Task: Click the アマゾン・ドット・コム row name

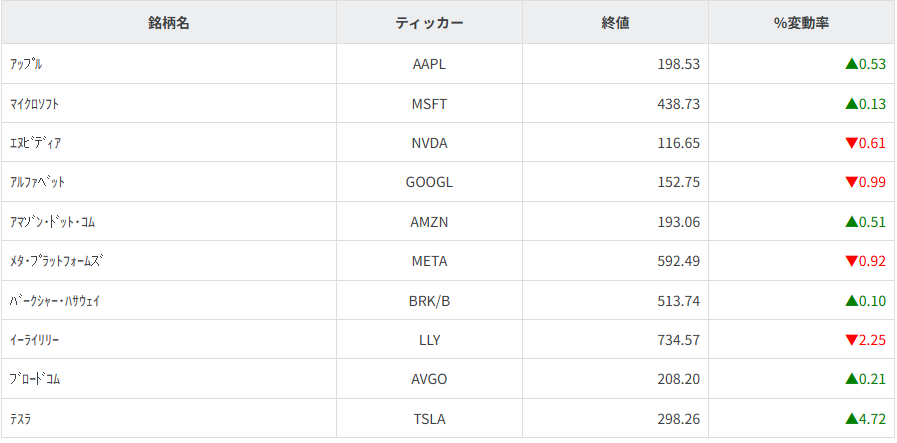Action: tap(52, 222)
